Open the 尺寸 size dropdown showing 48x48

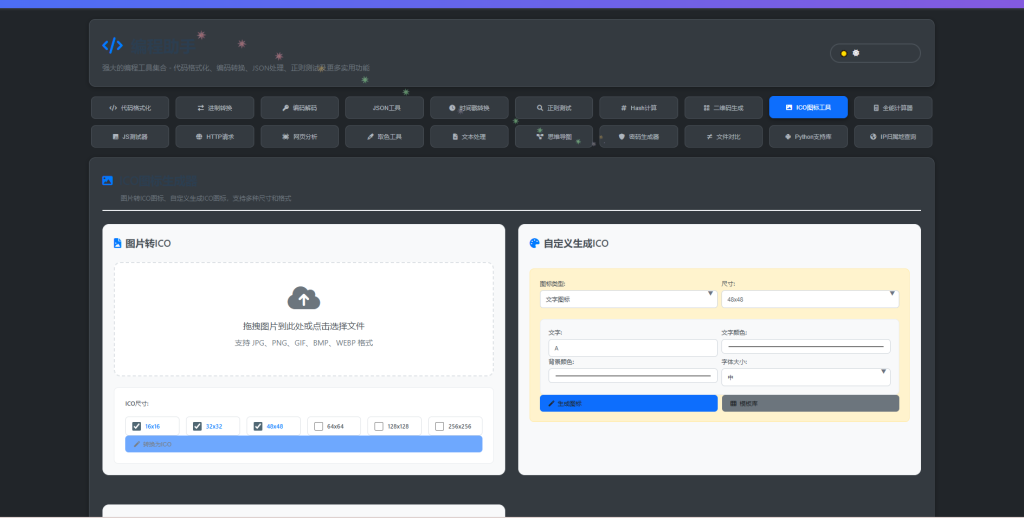click(809, 299)
